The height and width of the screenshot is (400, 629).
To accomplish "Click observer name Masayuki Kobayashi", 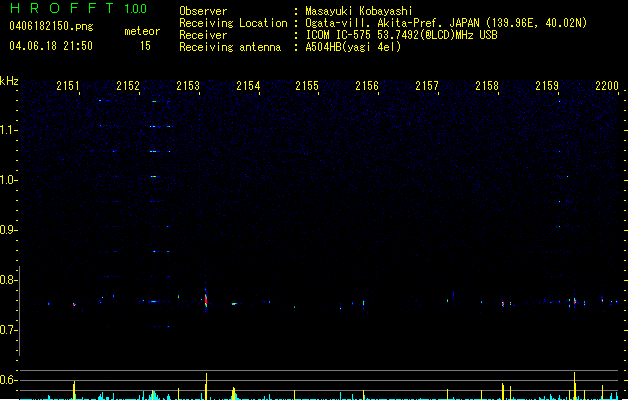I will [x=359, y=11].
